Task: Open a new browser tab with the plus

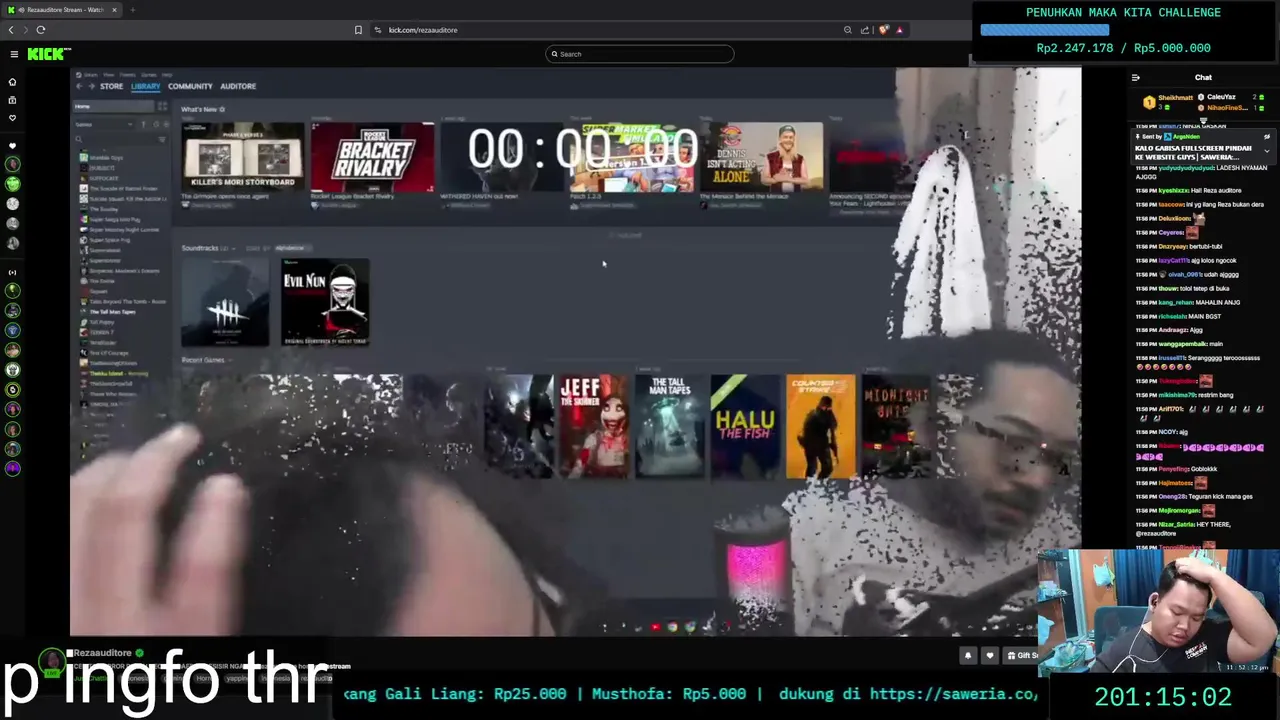Action: click(x=132, y=10)
